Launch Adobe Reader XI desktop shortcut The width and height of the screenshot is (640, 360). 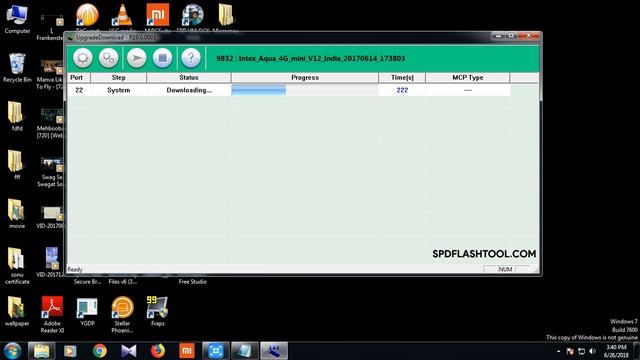[52, 314]
